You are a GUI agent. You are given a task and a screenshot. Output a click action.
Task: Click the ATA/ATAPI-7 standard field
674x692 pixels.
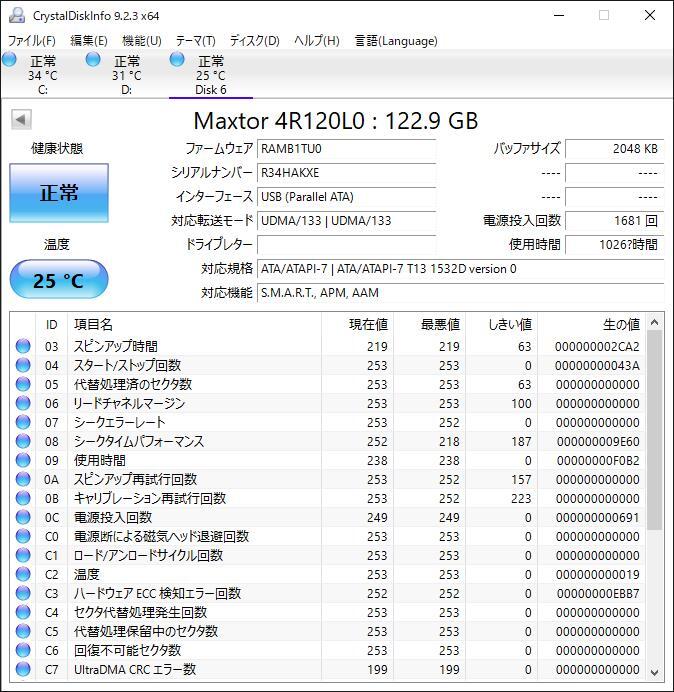point(460,268)
